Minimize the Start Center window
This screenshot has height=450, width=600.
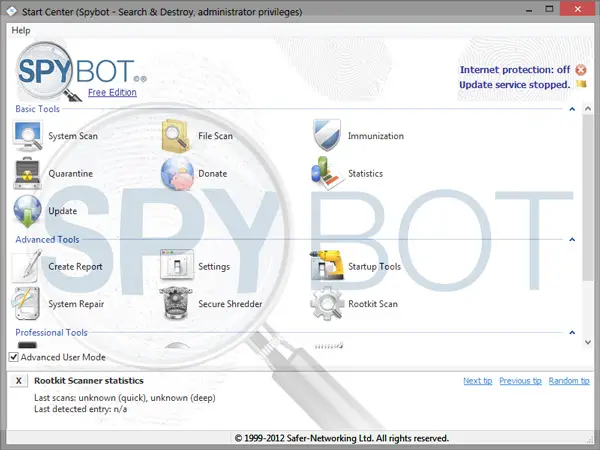[529, 10]
